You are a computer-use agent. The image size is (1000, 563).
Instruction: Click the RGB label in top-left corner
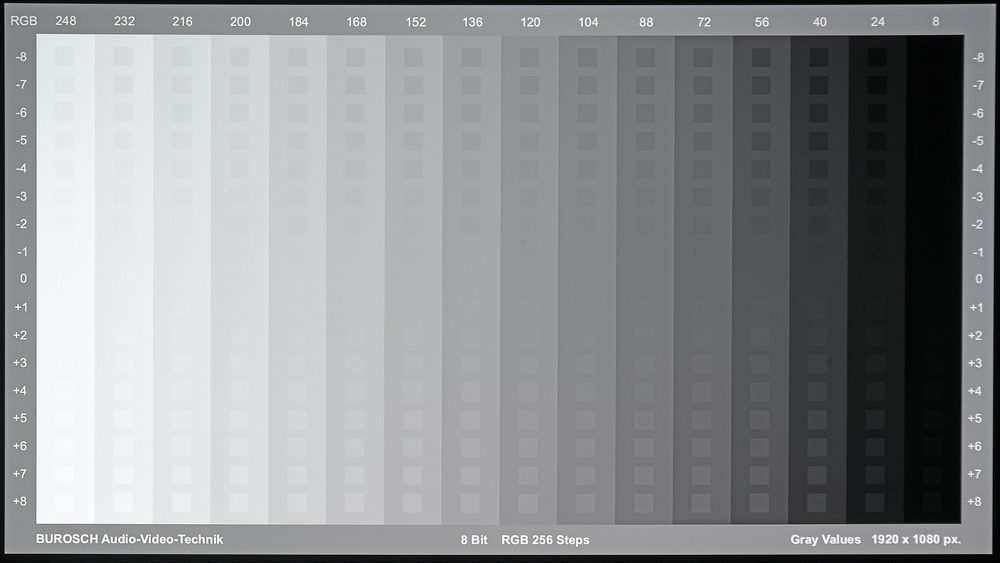[22, 21]
